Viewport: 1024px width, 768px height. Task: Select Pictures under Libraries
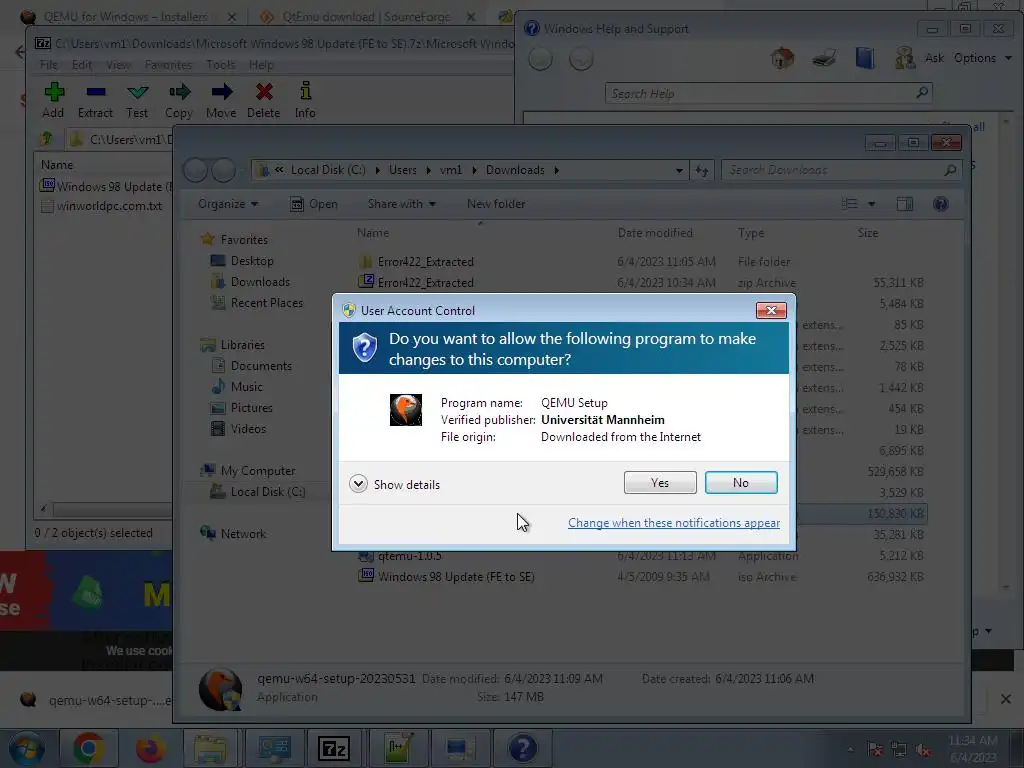pos(242,408)
